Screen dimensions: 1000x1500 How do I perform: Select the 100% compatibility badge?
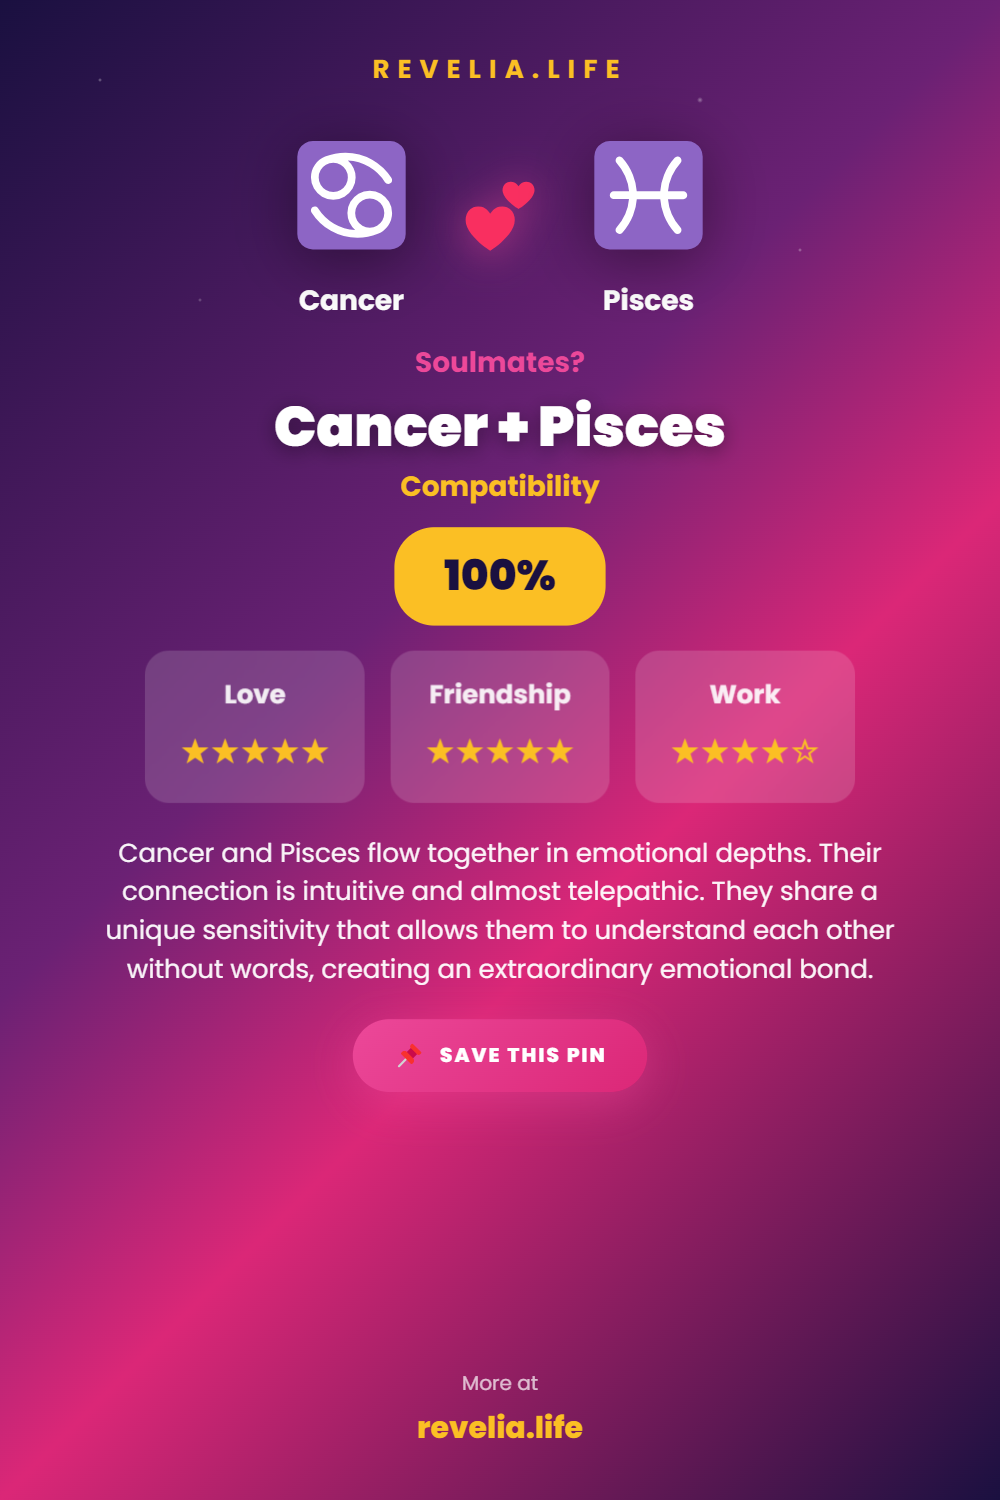point(500,576)
